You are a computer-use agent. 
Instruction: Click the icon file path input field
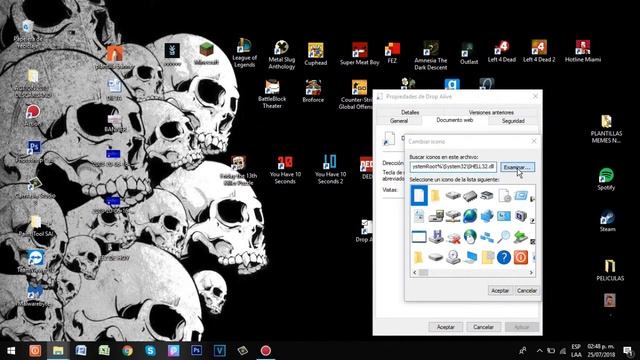point(453,167)
